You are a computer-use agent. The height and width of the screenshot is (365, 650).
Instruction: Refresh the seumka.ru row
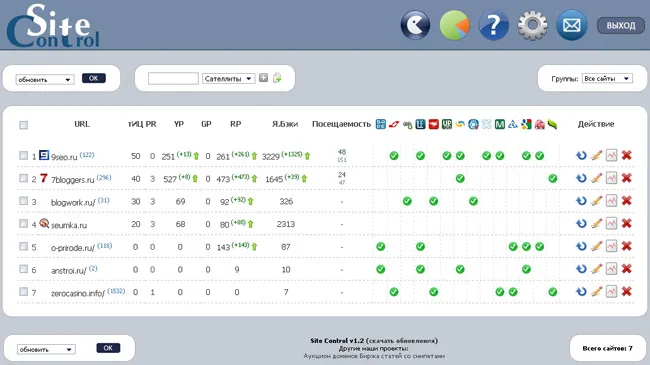coord(581,224)
